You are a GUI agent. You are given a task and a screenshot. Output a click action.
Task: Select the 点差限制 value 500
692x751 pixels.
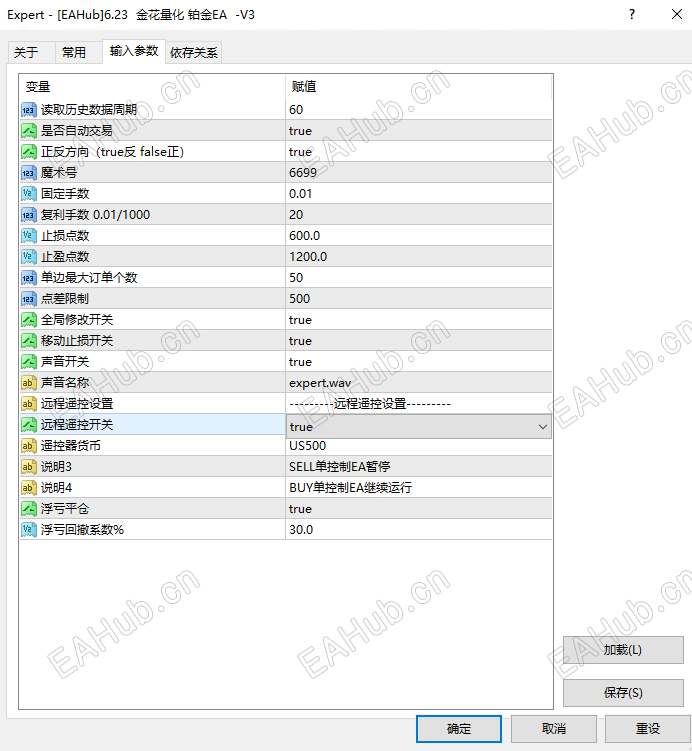(419, 299)
